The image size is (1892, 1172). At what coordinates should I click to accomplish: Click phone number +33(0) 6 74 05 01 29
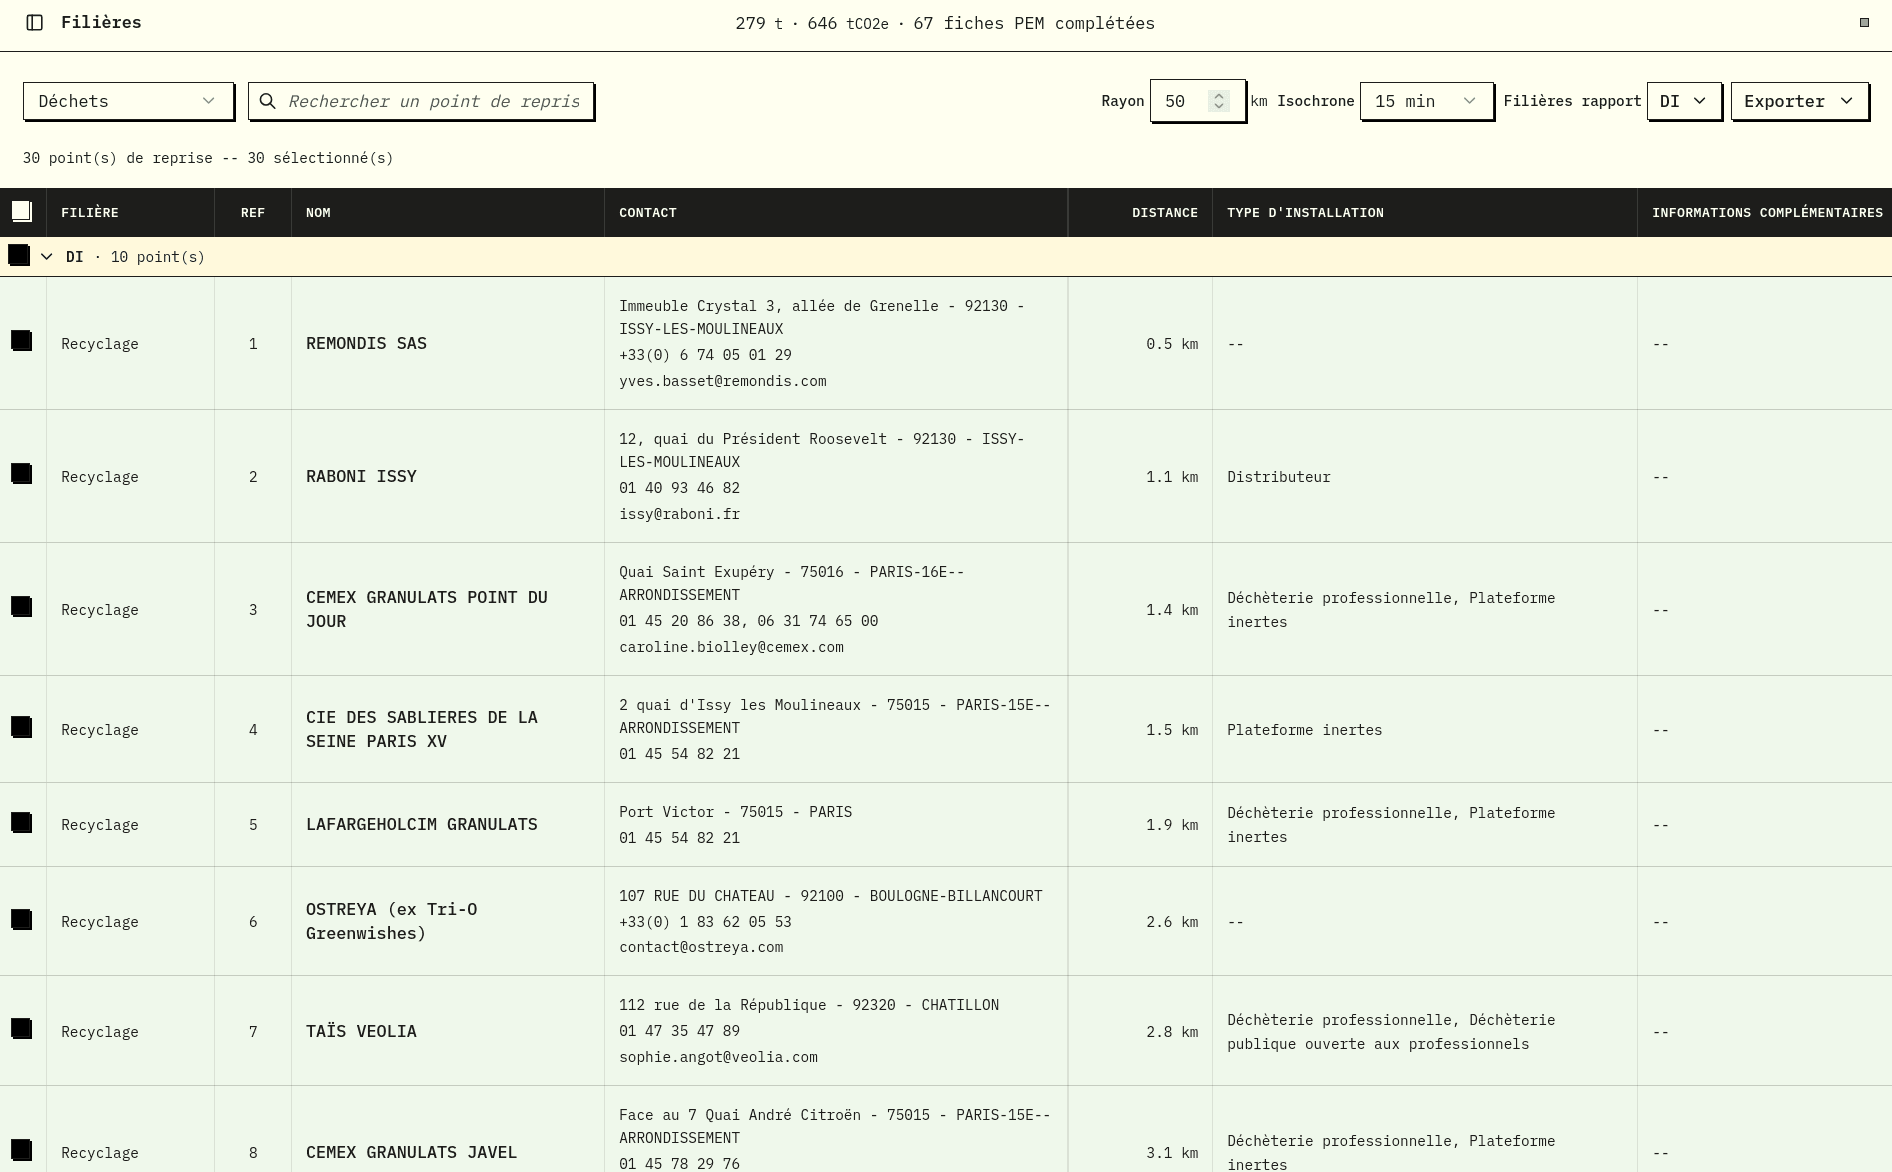(x=705, y=355)
